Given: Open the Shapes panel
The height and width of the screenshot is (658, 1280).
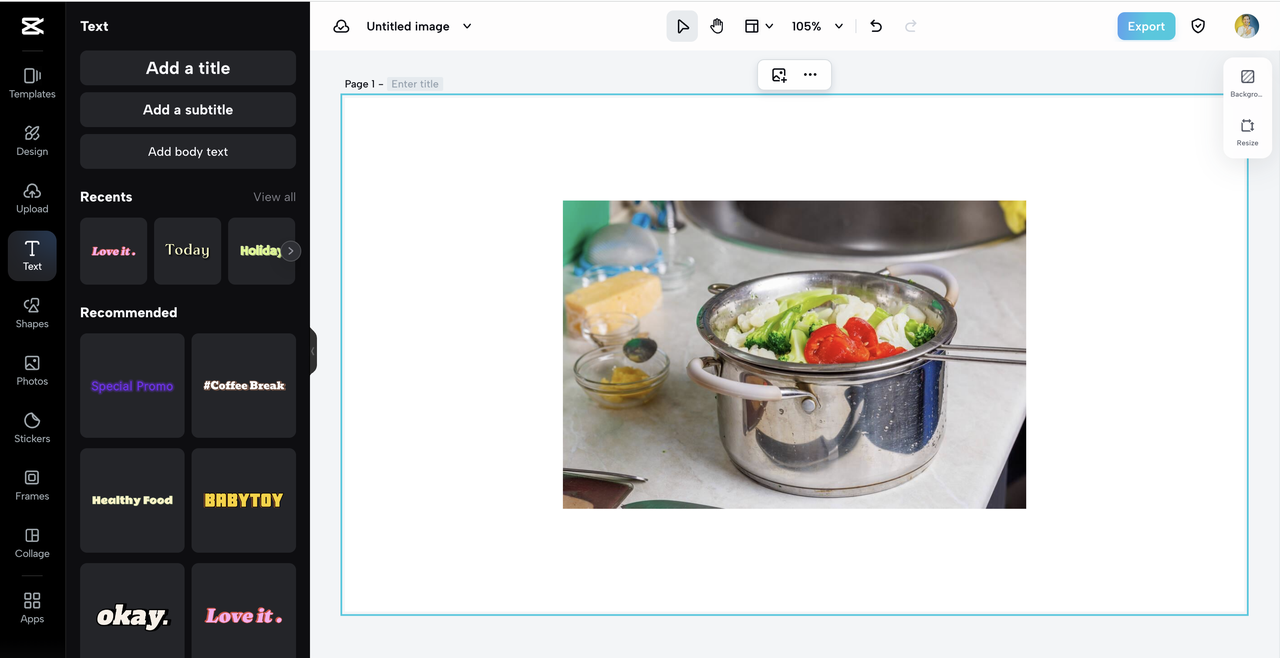Looking at the screenshot, I should [32, 313].
